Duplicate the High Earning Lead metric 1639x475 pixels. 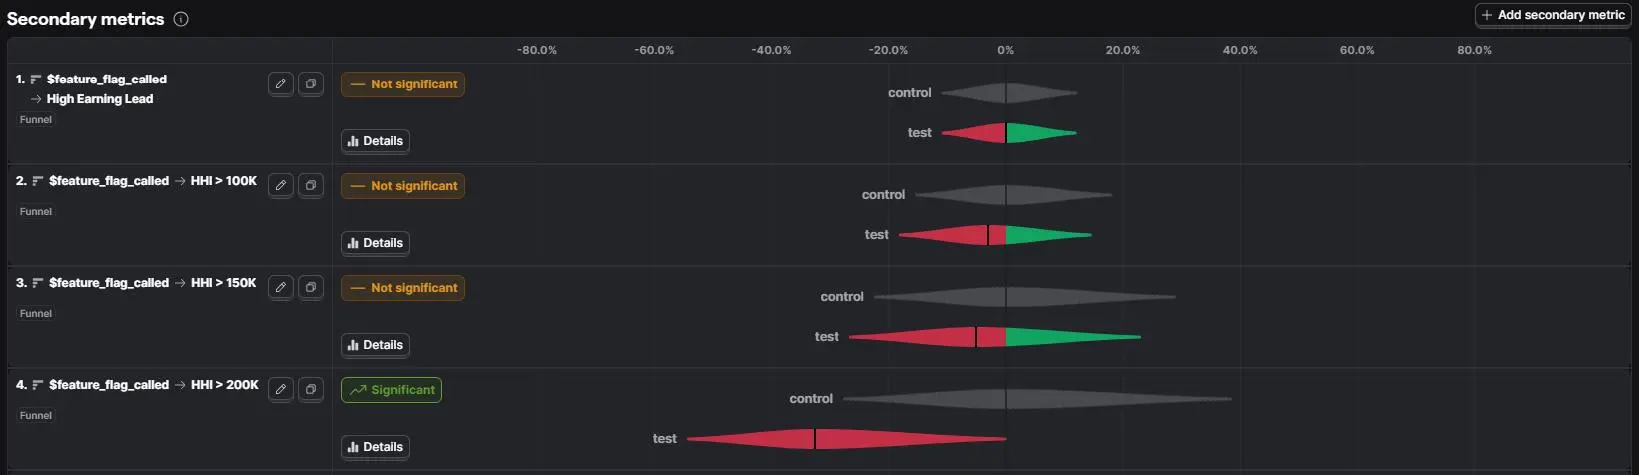click(311, 84)
